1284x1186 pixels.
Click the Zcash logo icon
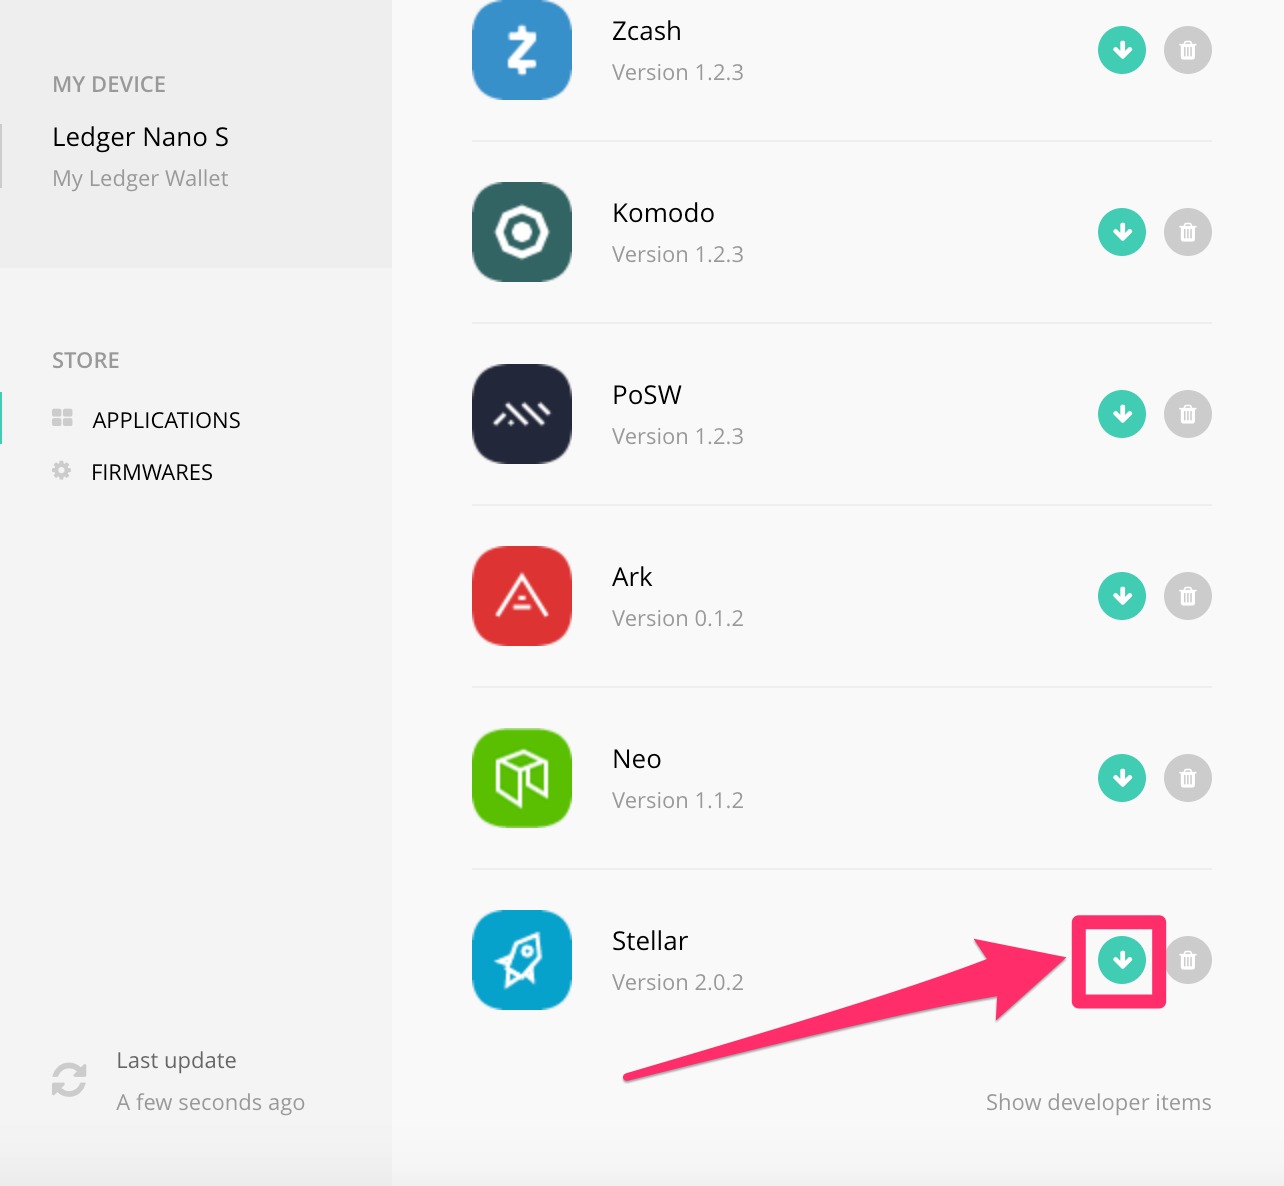[522, 50]
